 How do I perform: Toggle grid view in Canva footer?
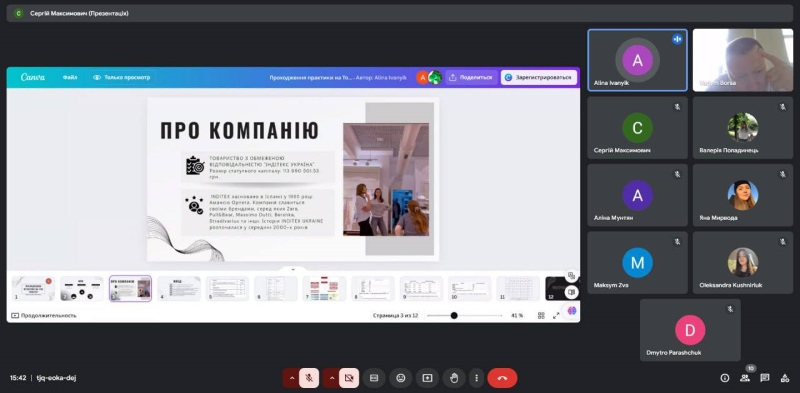(541, 315)
